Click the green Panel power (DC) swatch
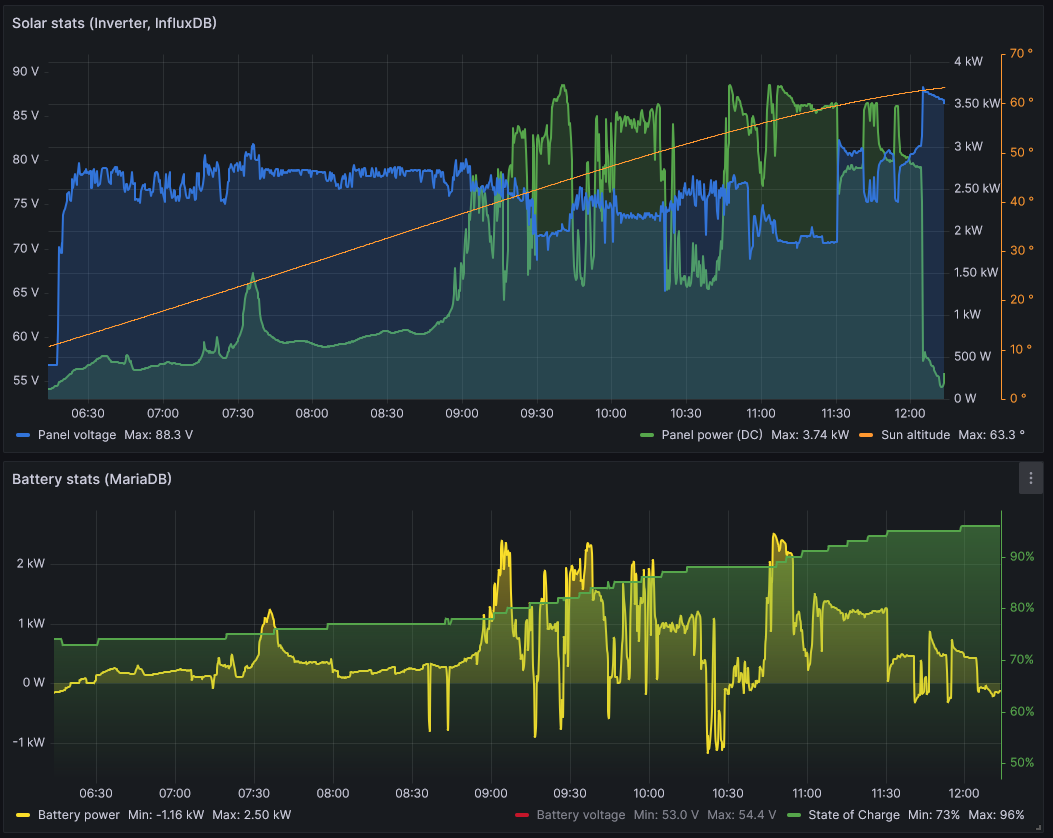Screen dimensions: 1053x838 [x=647, y=435]
